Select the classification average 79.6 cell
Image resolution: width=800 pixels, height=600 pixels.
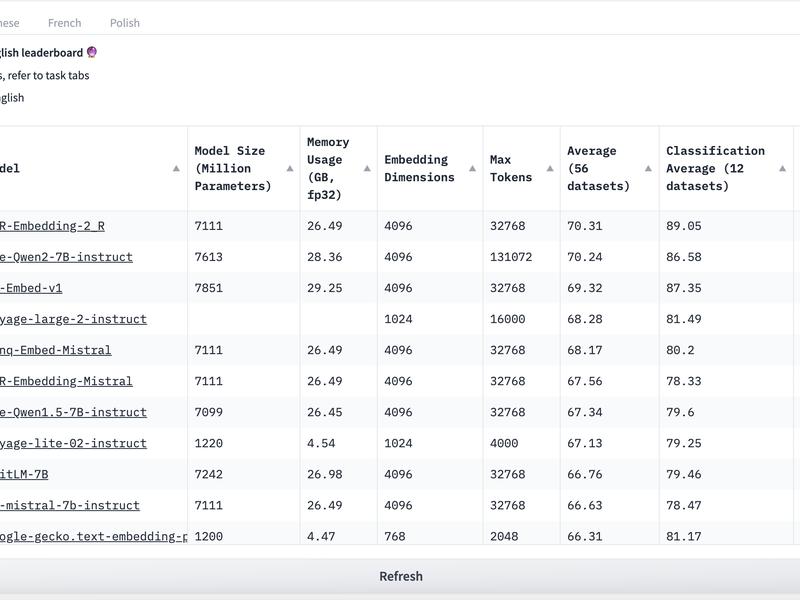click(x=726, y=412)
